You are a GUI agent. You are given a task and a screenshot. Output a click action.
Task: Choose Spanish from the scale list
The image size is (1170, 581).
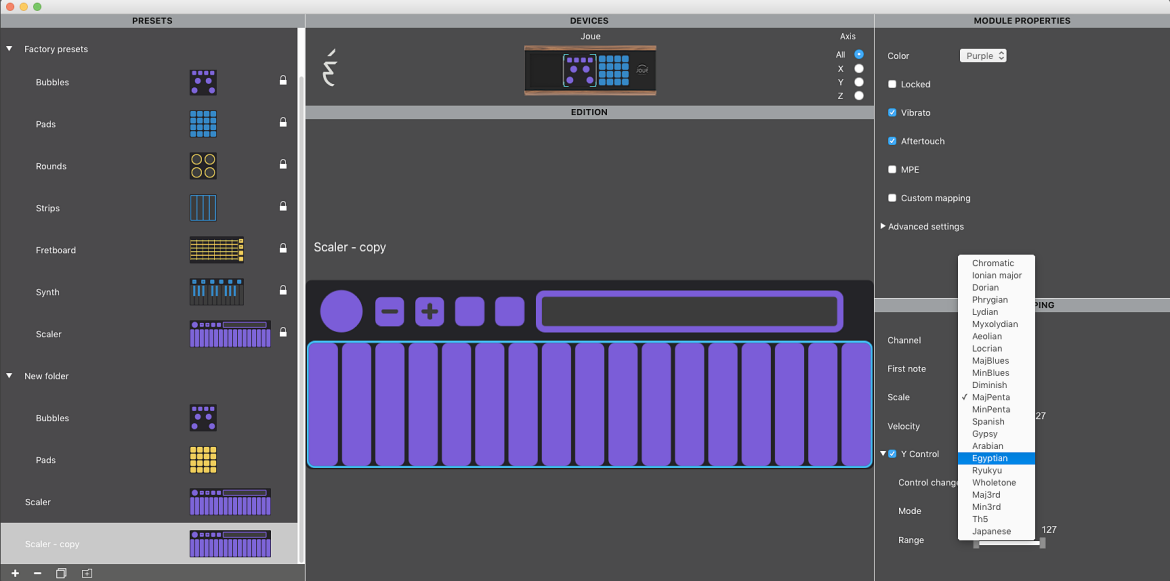coord(996,421)
